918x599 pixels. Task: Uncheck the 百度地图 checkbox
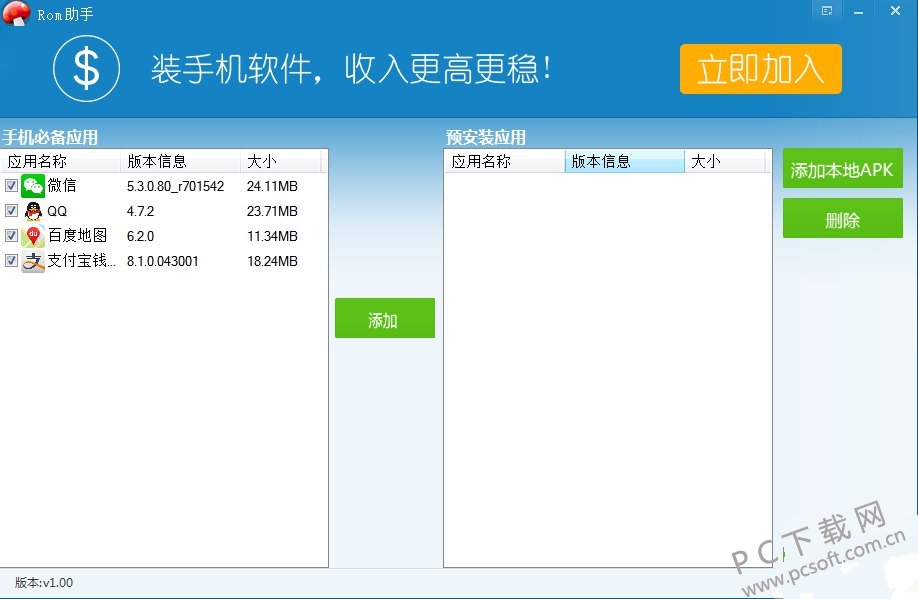[x=10, y=236]
